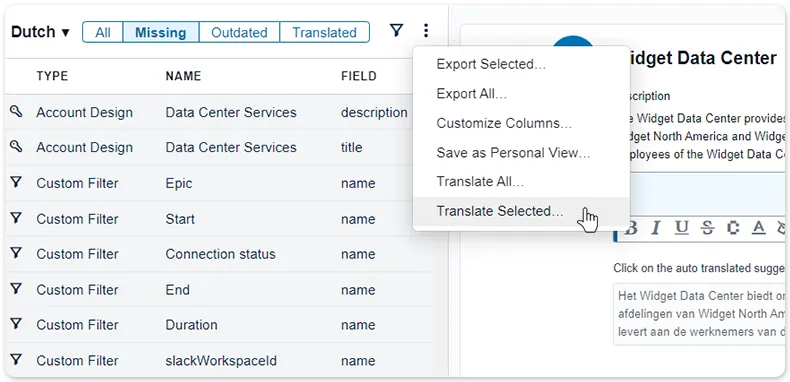Open the text color icon in editor toolbar
The image size is (790, 382).
pos(759,228)
